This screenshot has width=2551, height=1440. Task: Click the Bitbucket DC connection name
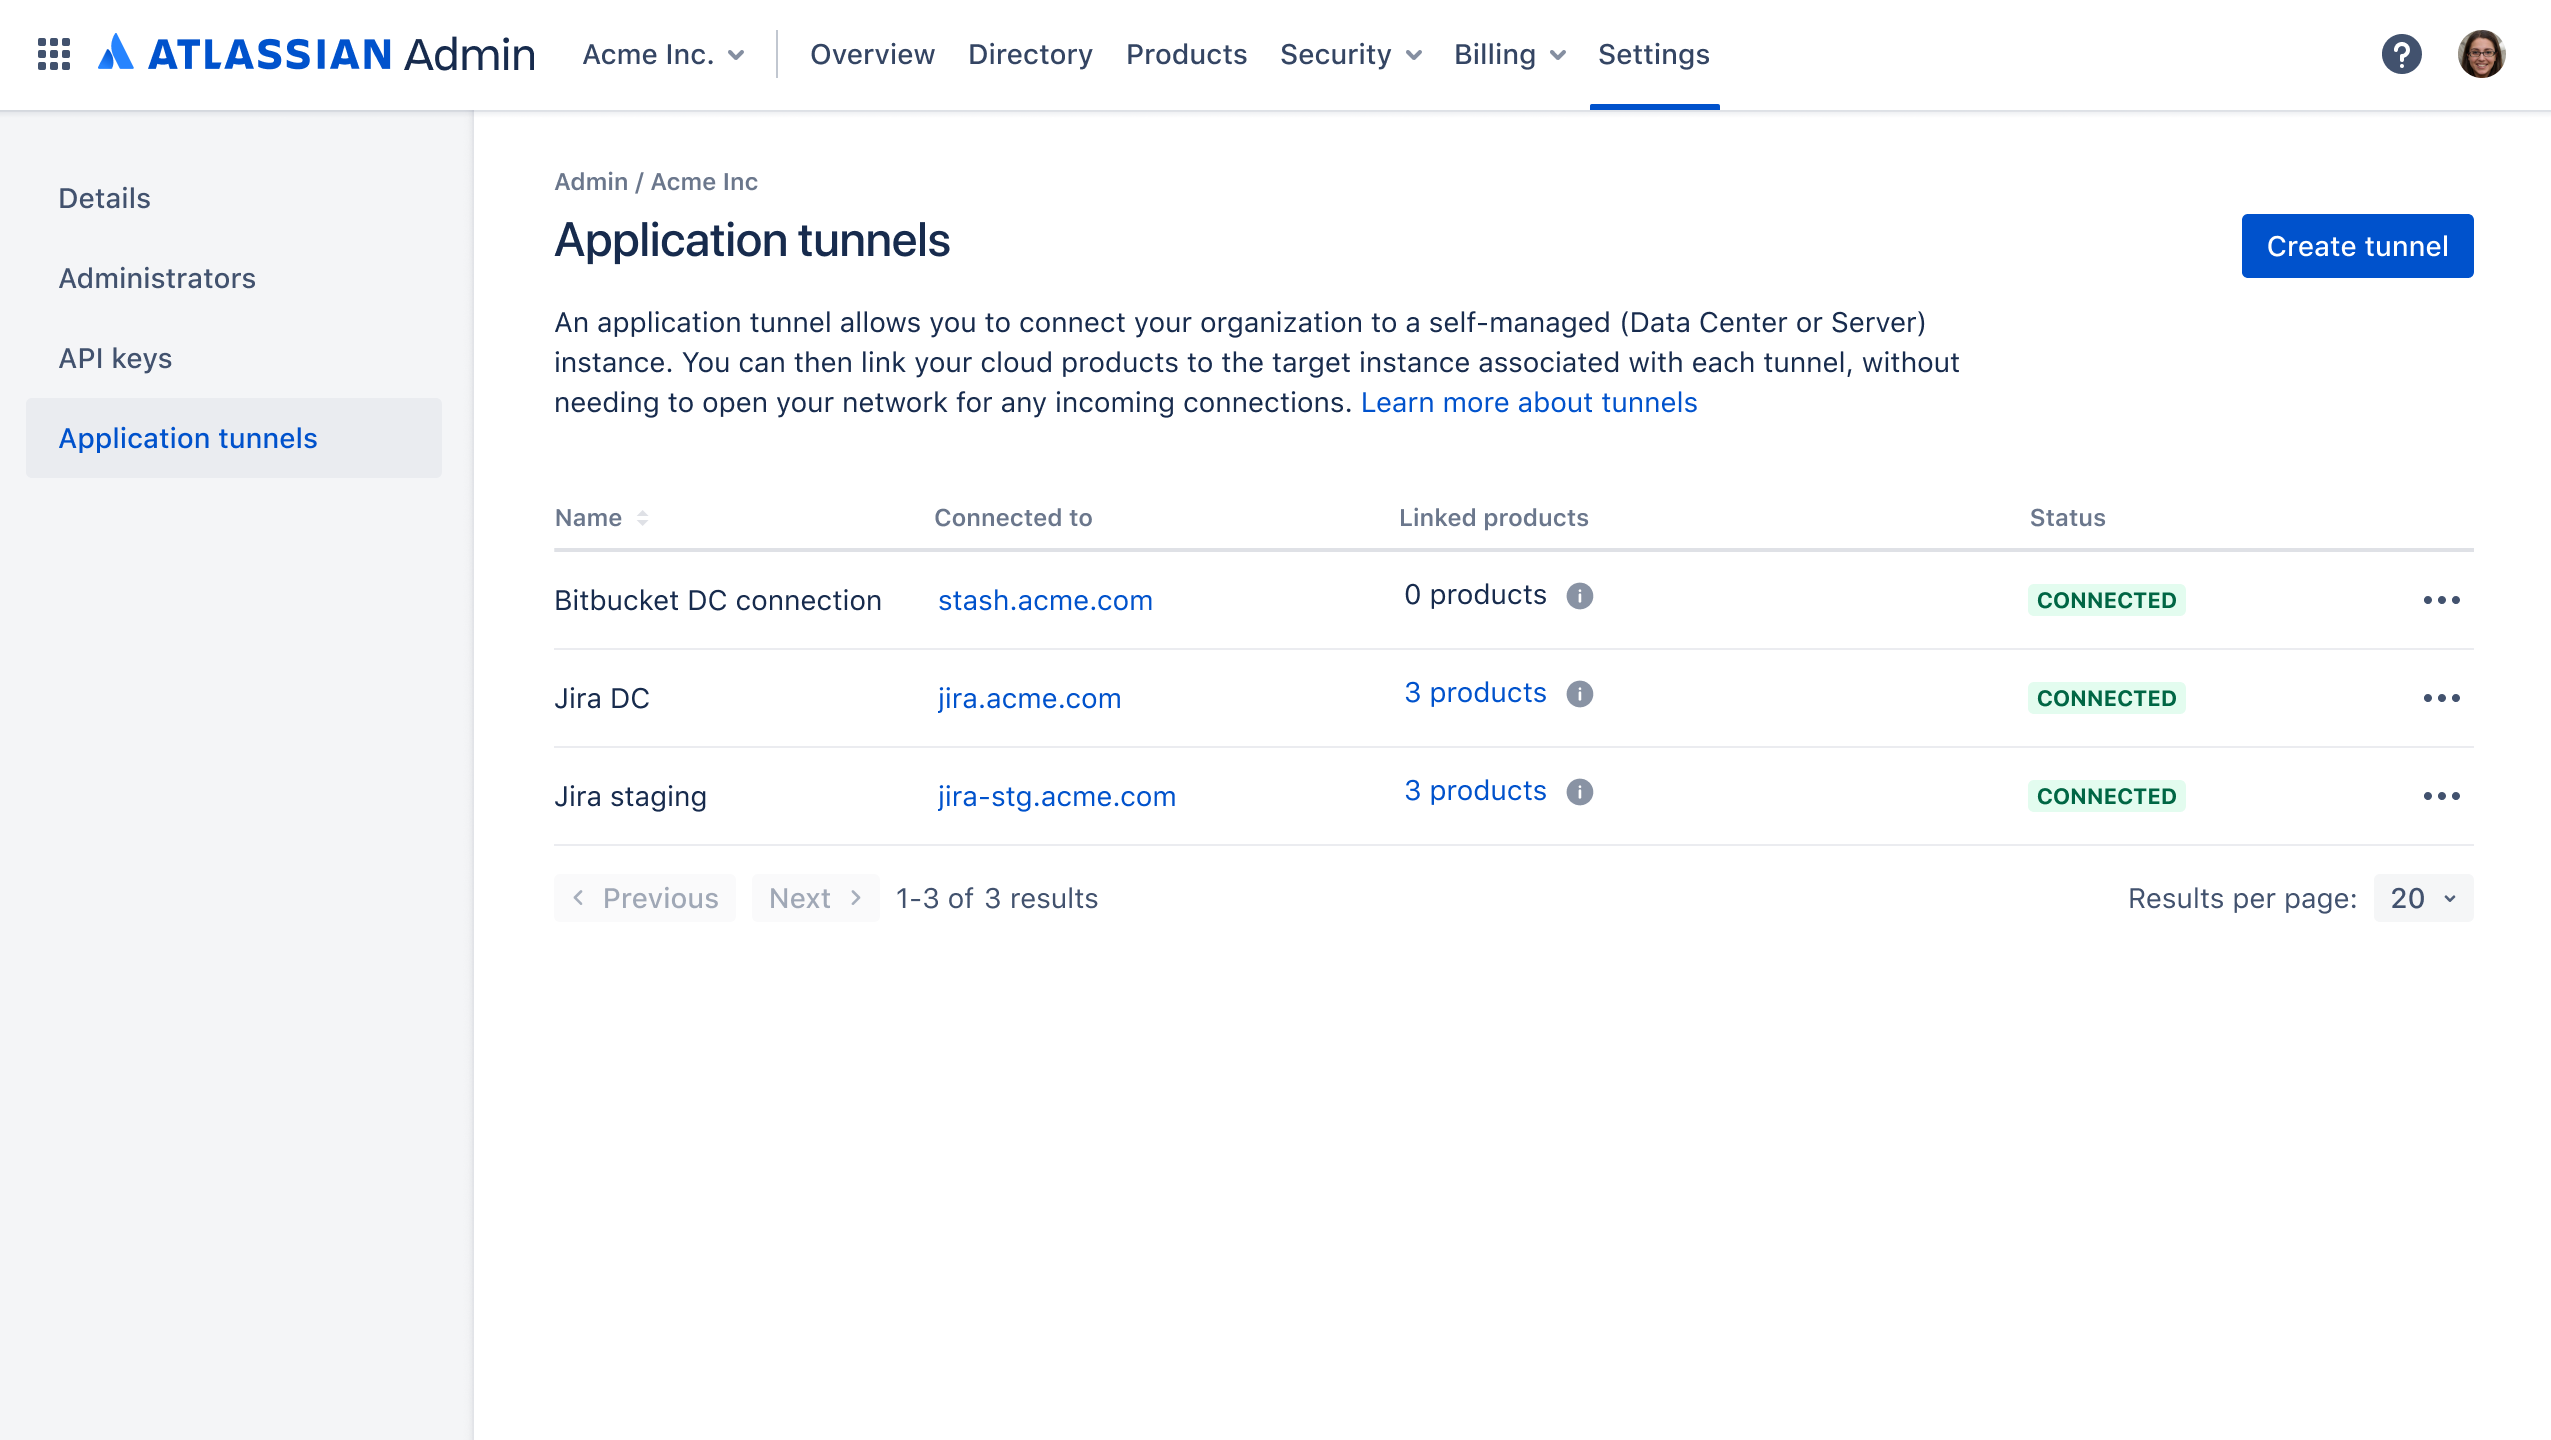click(x=718, y=600)
